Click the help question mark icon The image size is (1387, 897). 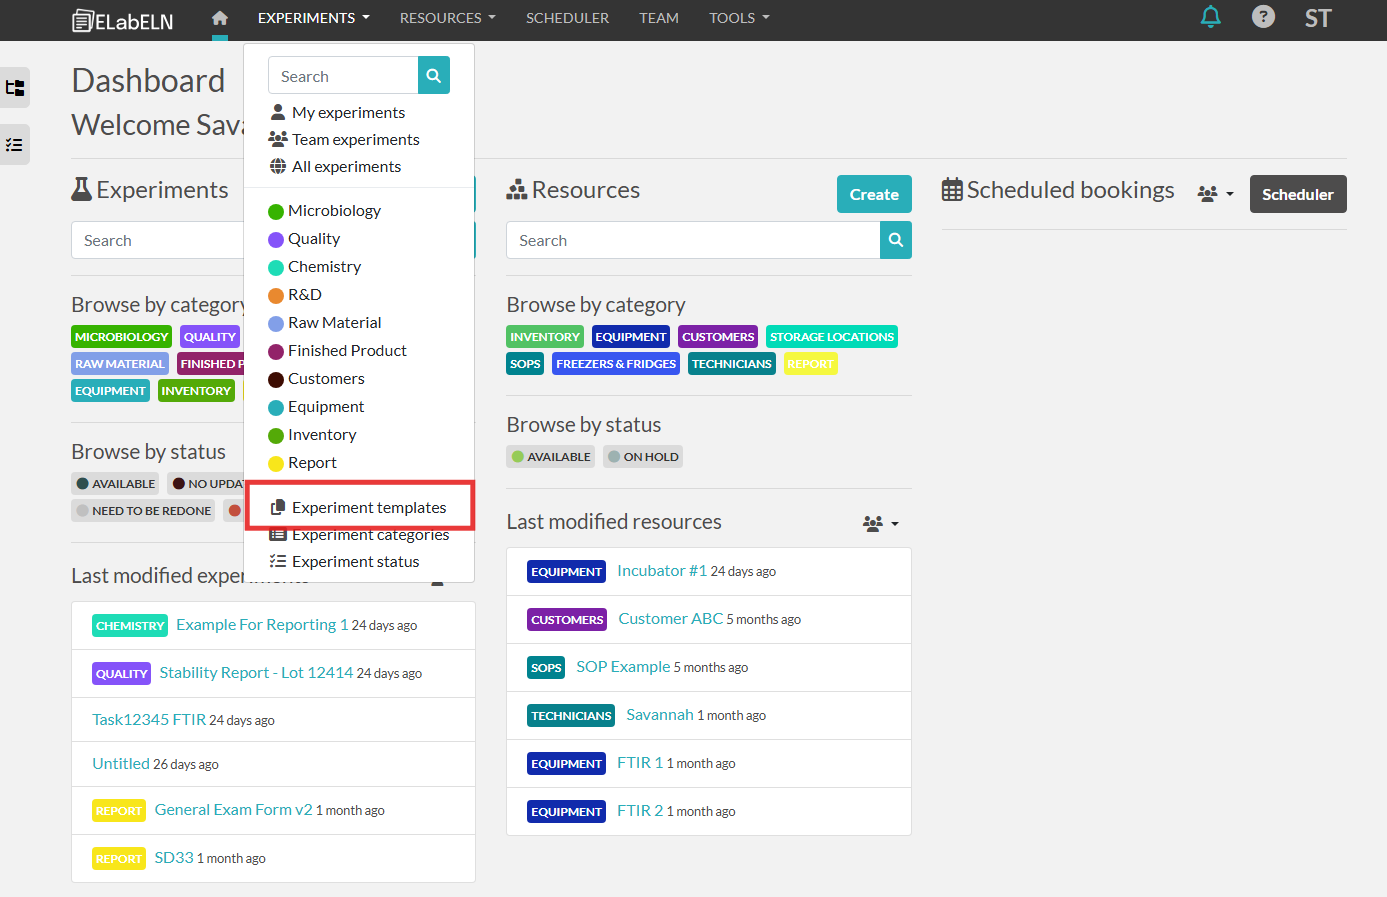click(1263, 17)
